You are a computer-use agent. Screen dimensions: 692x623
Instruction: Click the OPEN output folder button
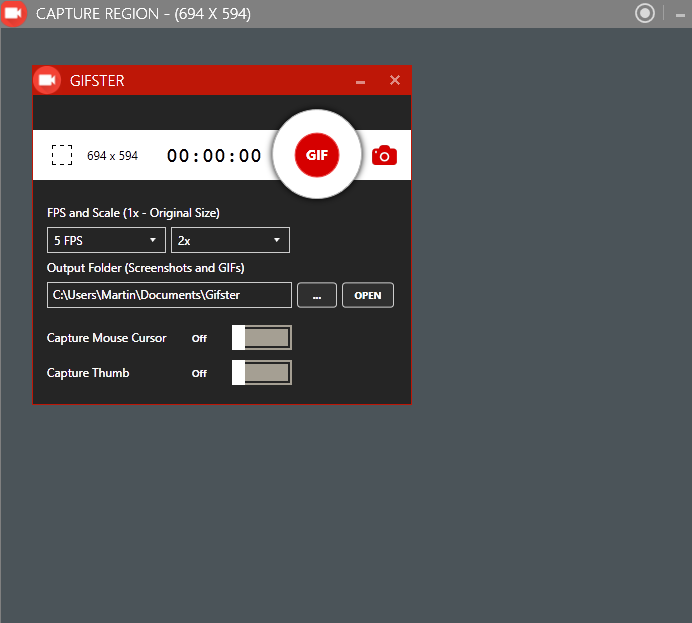(368, 295)
